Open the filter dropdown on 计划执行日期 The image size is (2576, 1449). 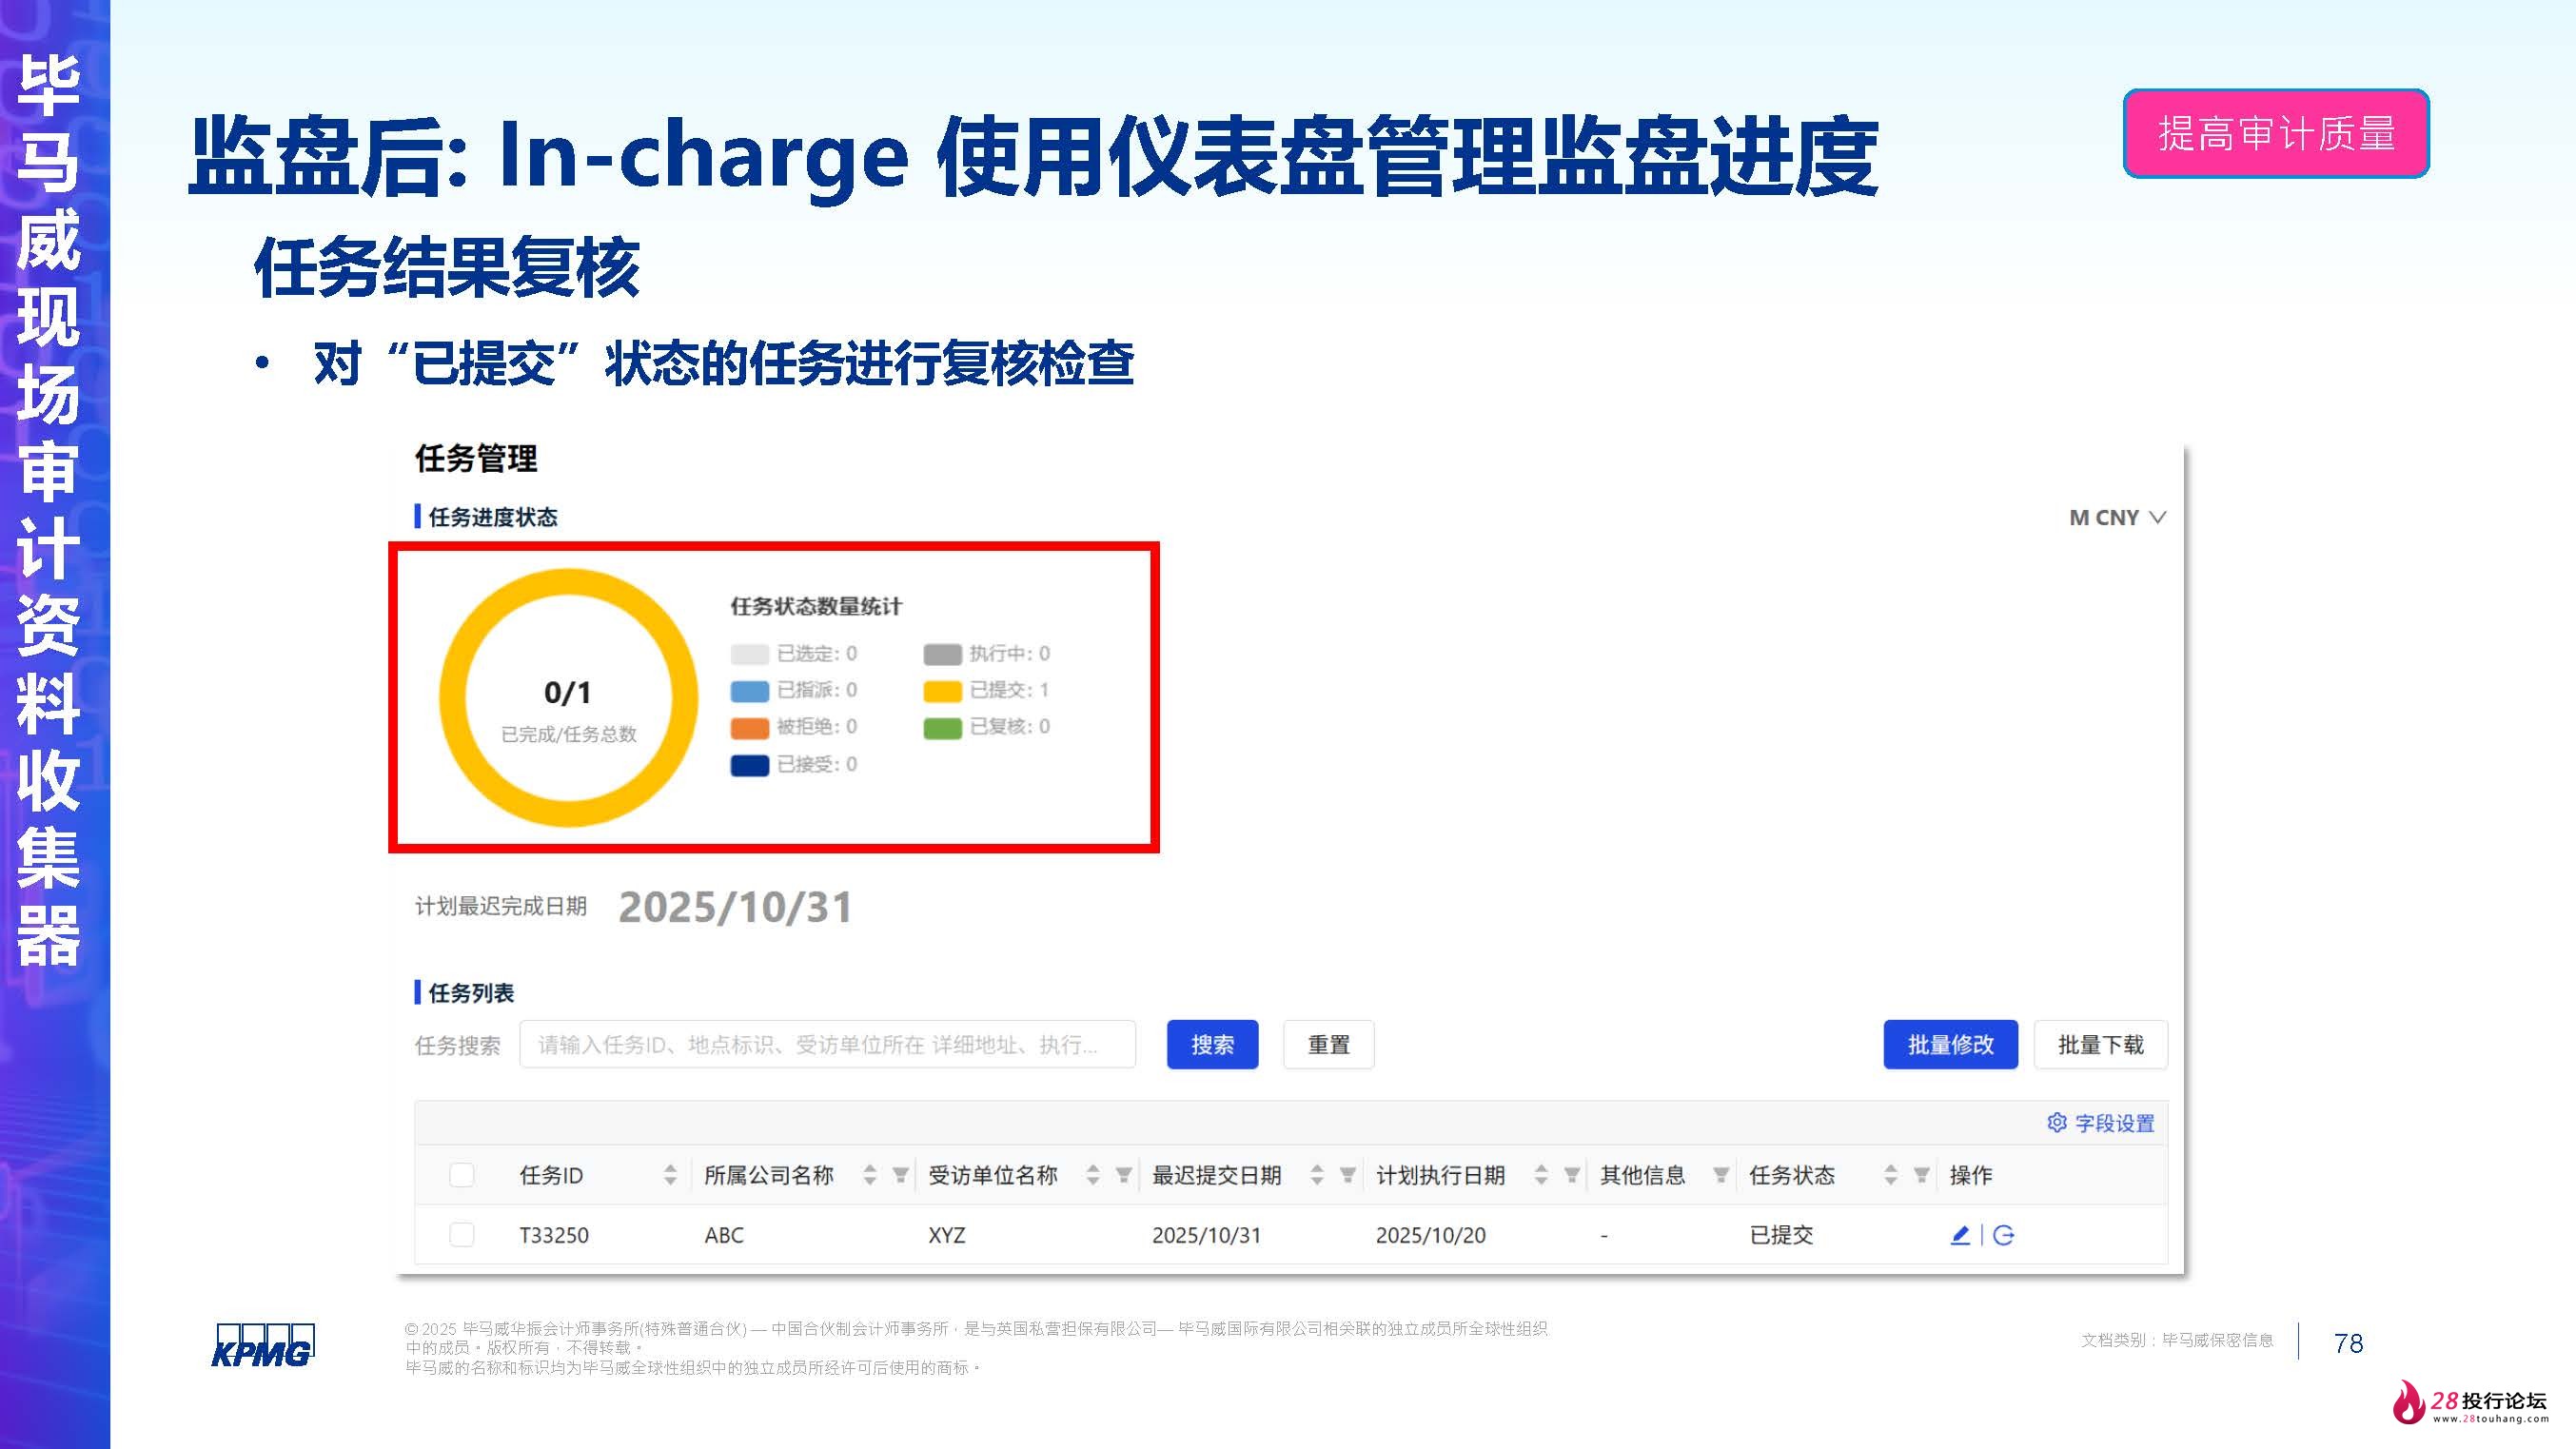[x=1571, y=1176]
